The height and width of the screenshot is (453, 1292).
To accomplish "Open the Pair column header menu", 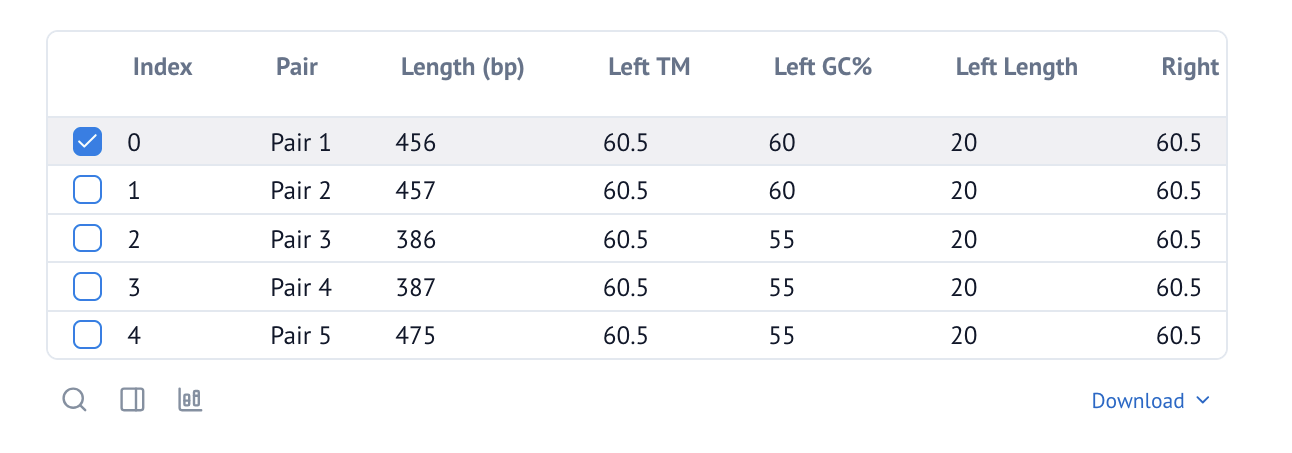I will [297, 67].
